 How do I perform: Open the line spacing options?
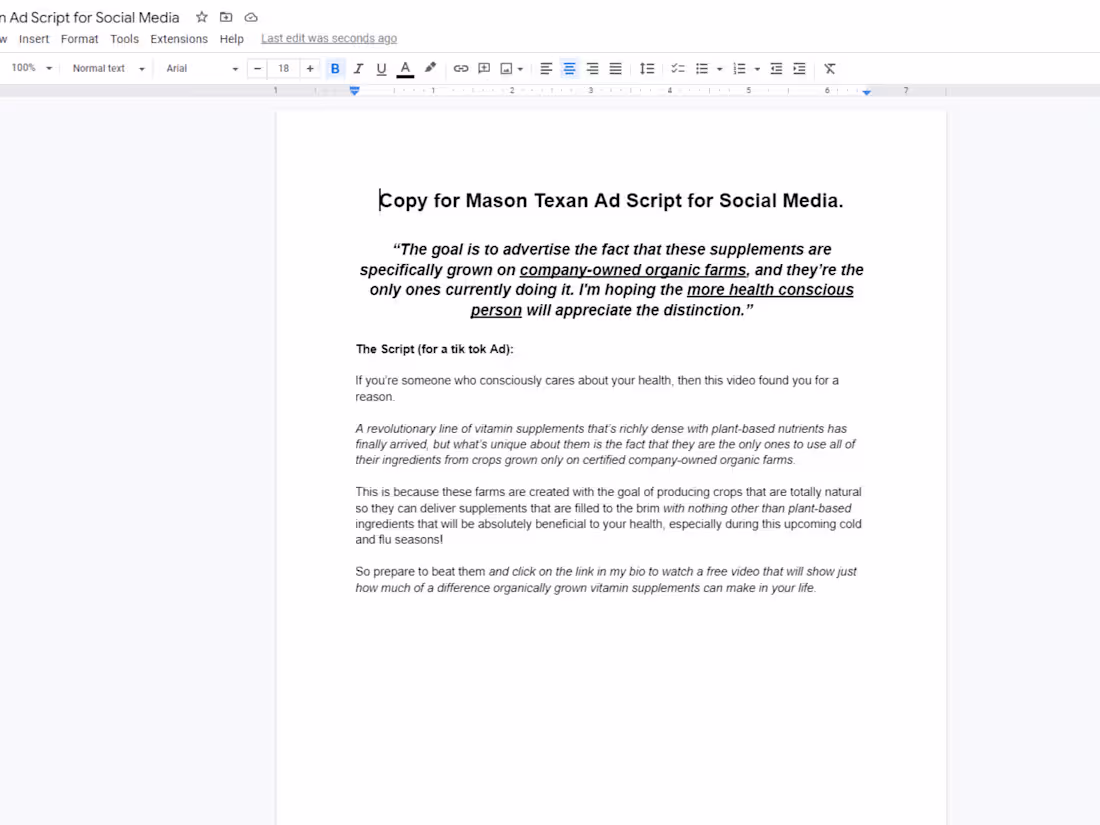click(x=647, y=68)
